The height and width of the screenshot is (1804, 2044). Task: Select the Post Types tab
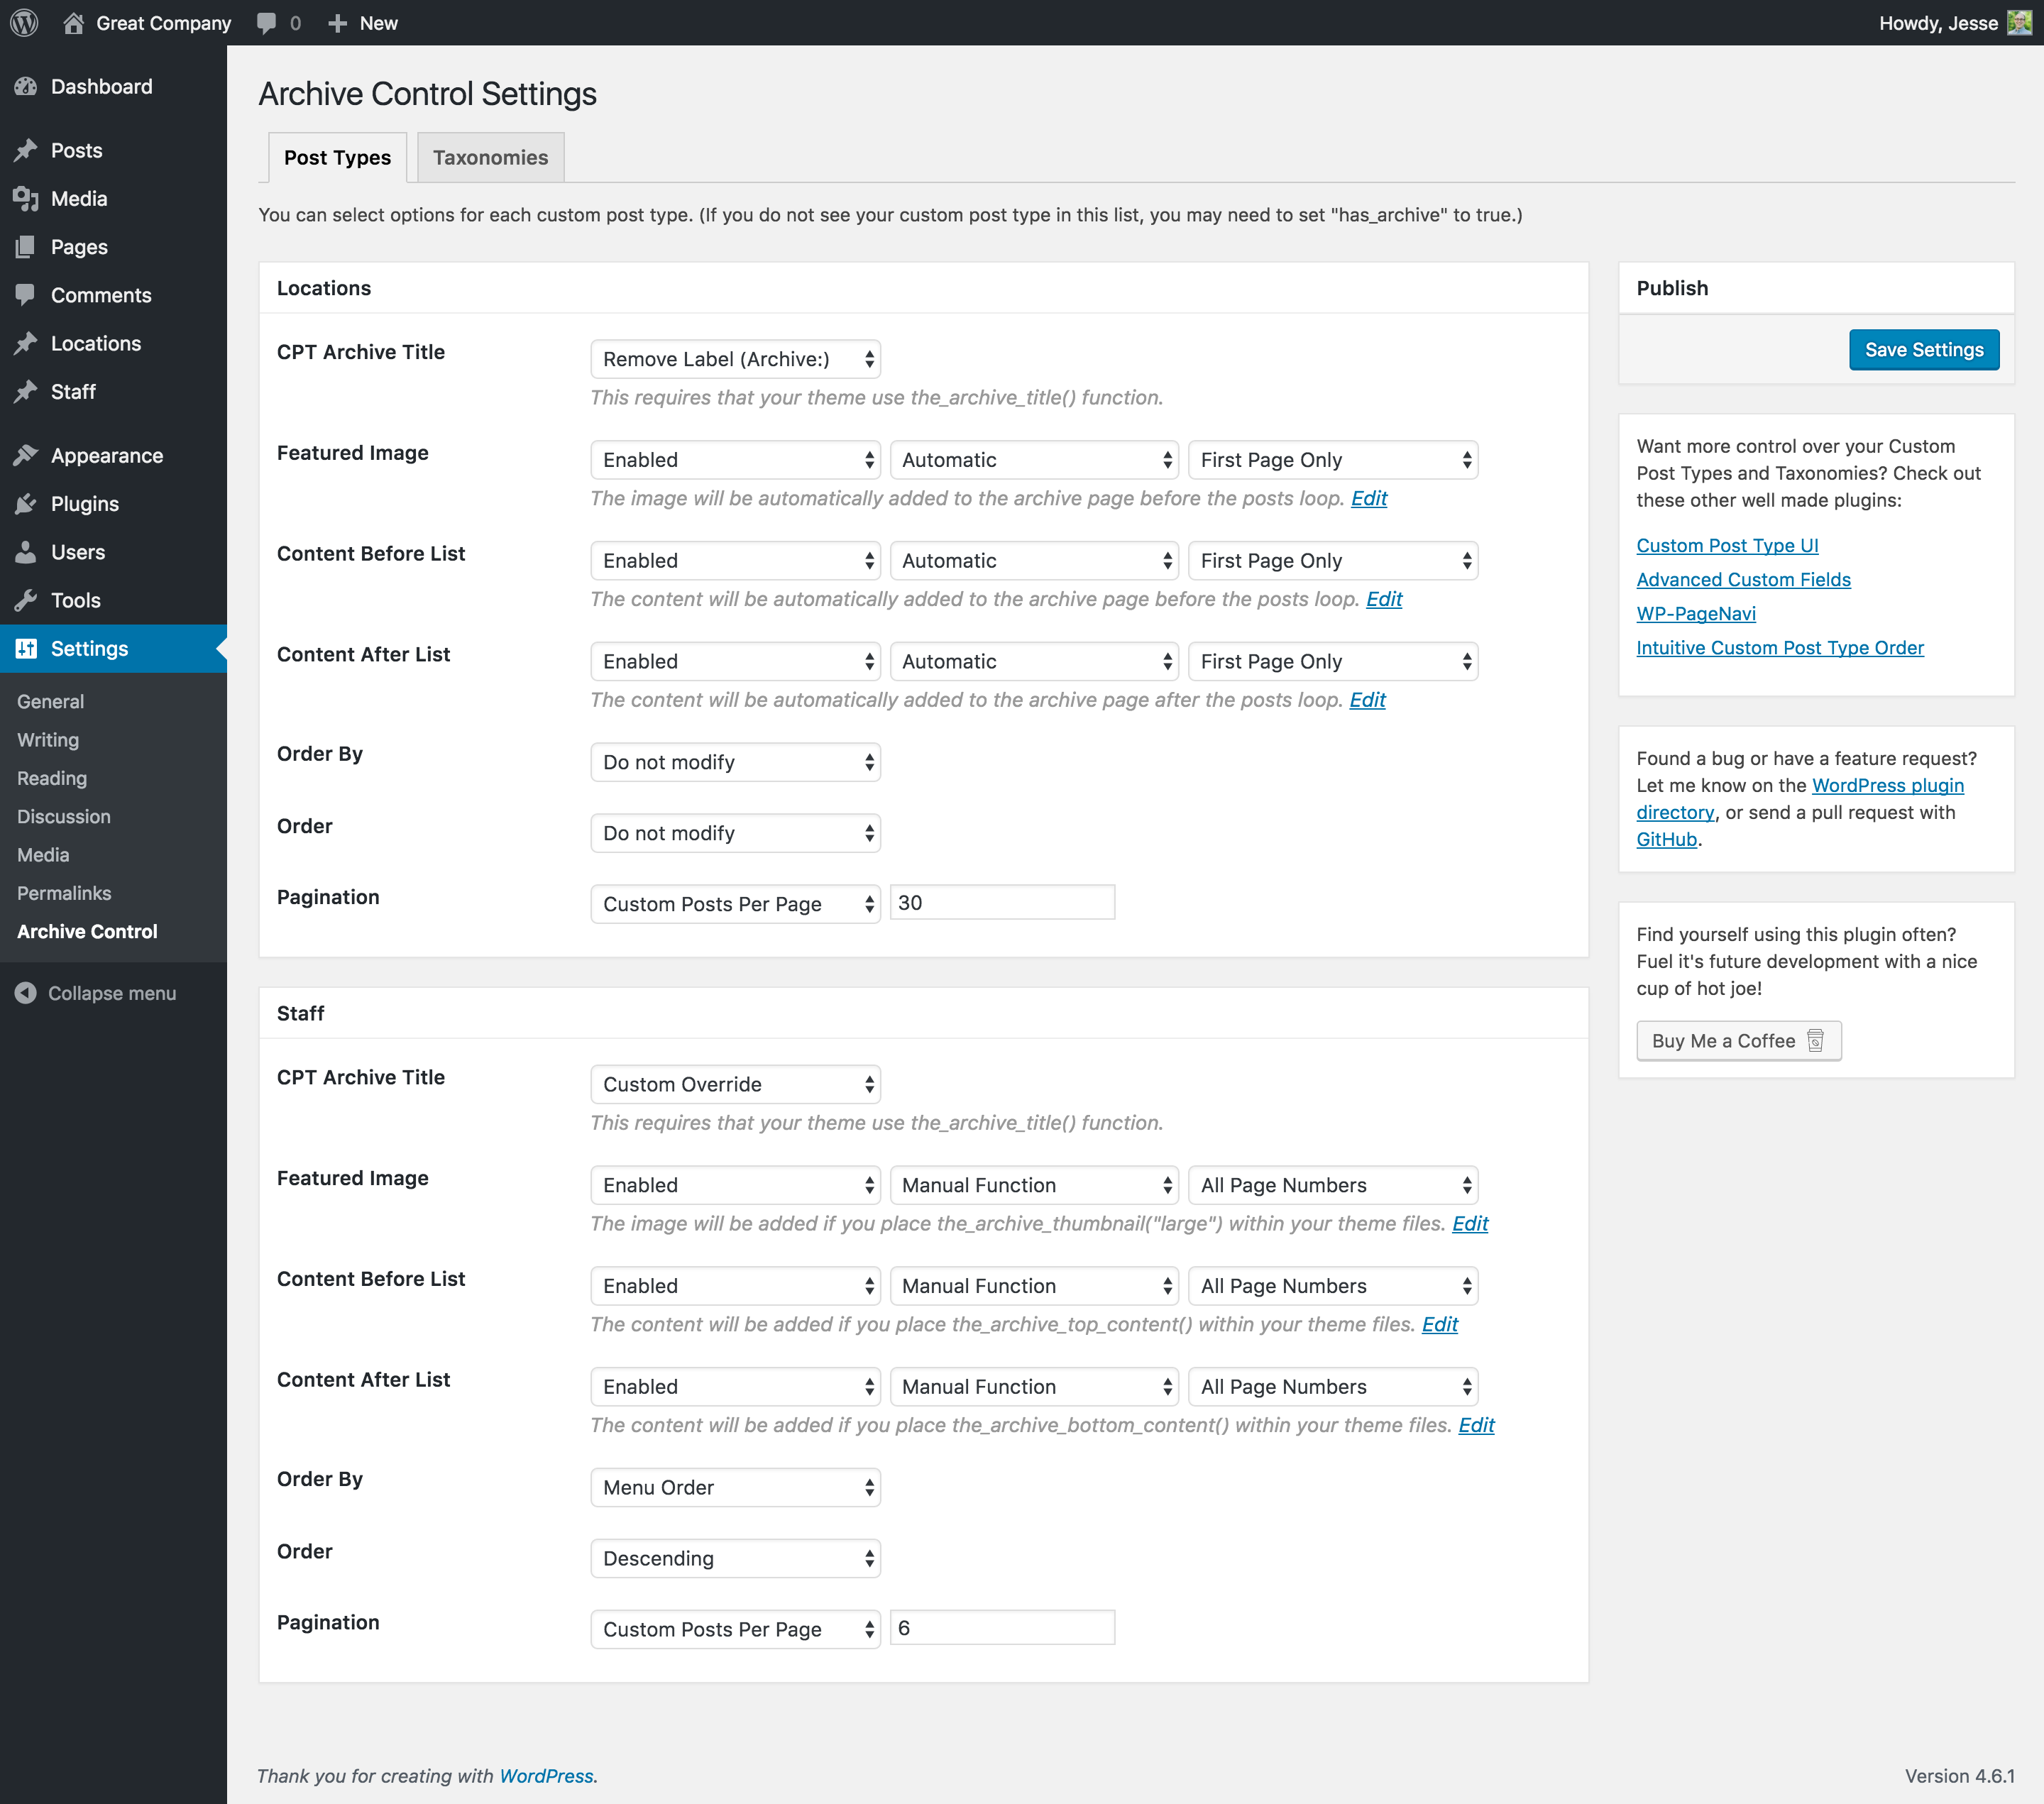[x=337, y=157]
